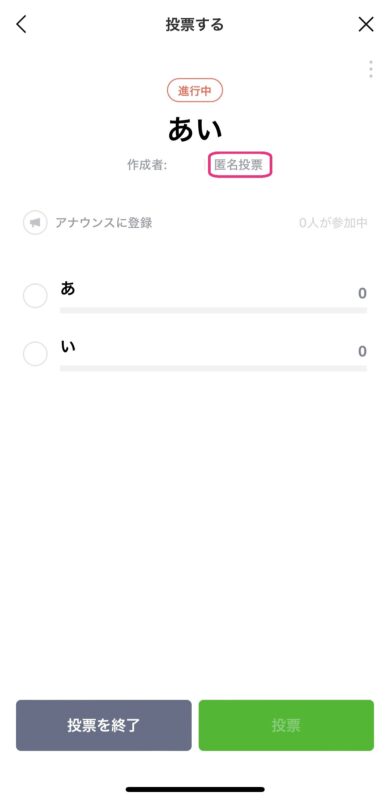Tap the poll title あい

[x=195, y=130]
